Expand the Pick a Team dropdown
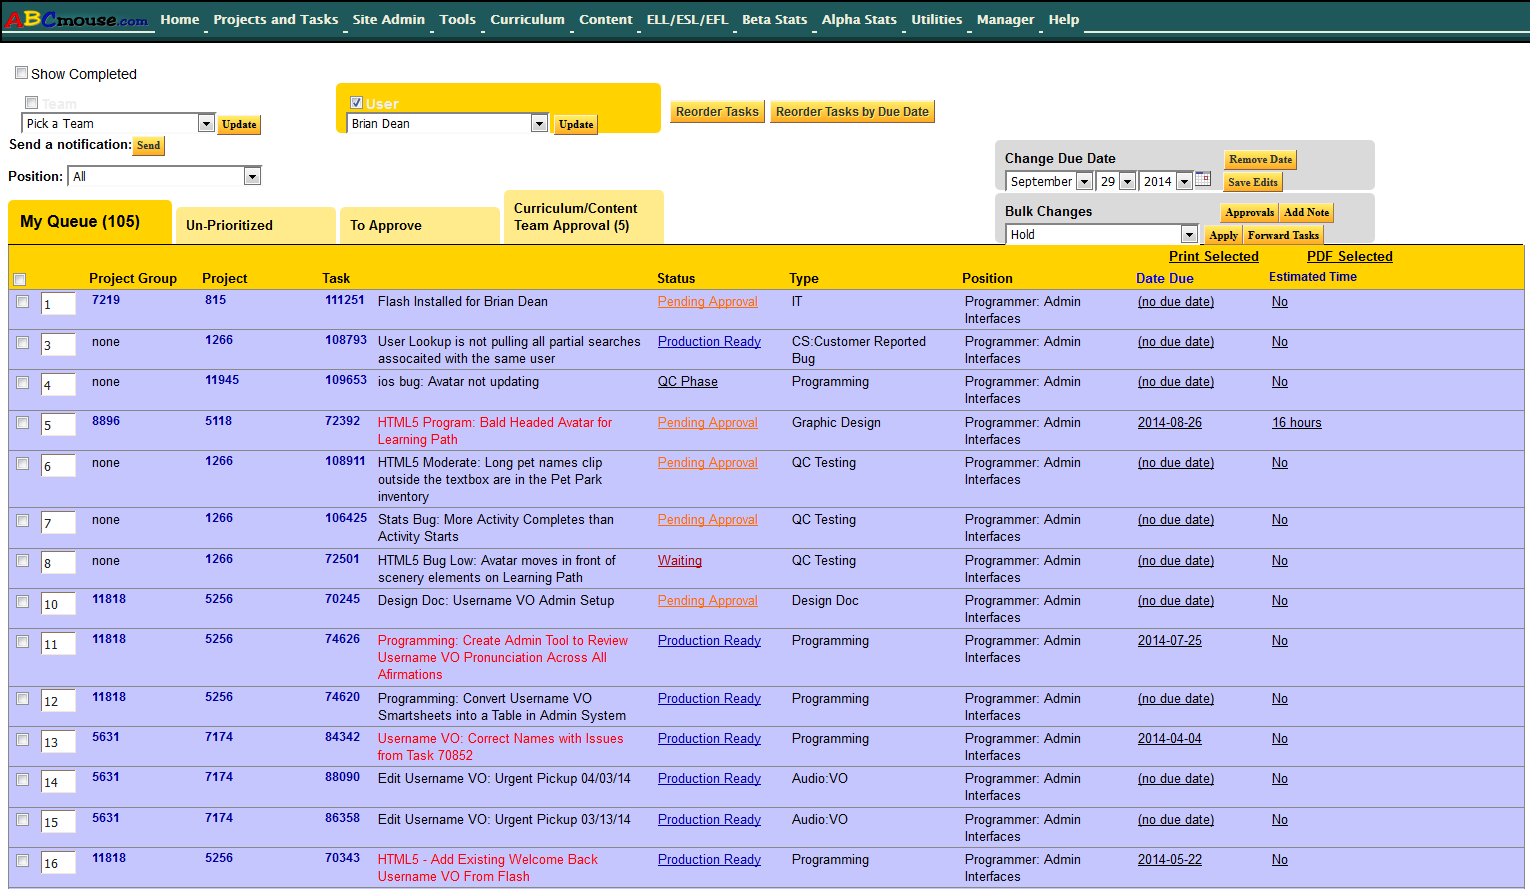1530x889 pixels. [x=206, y=124]
